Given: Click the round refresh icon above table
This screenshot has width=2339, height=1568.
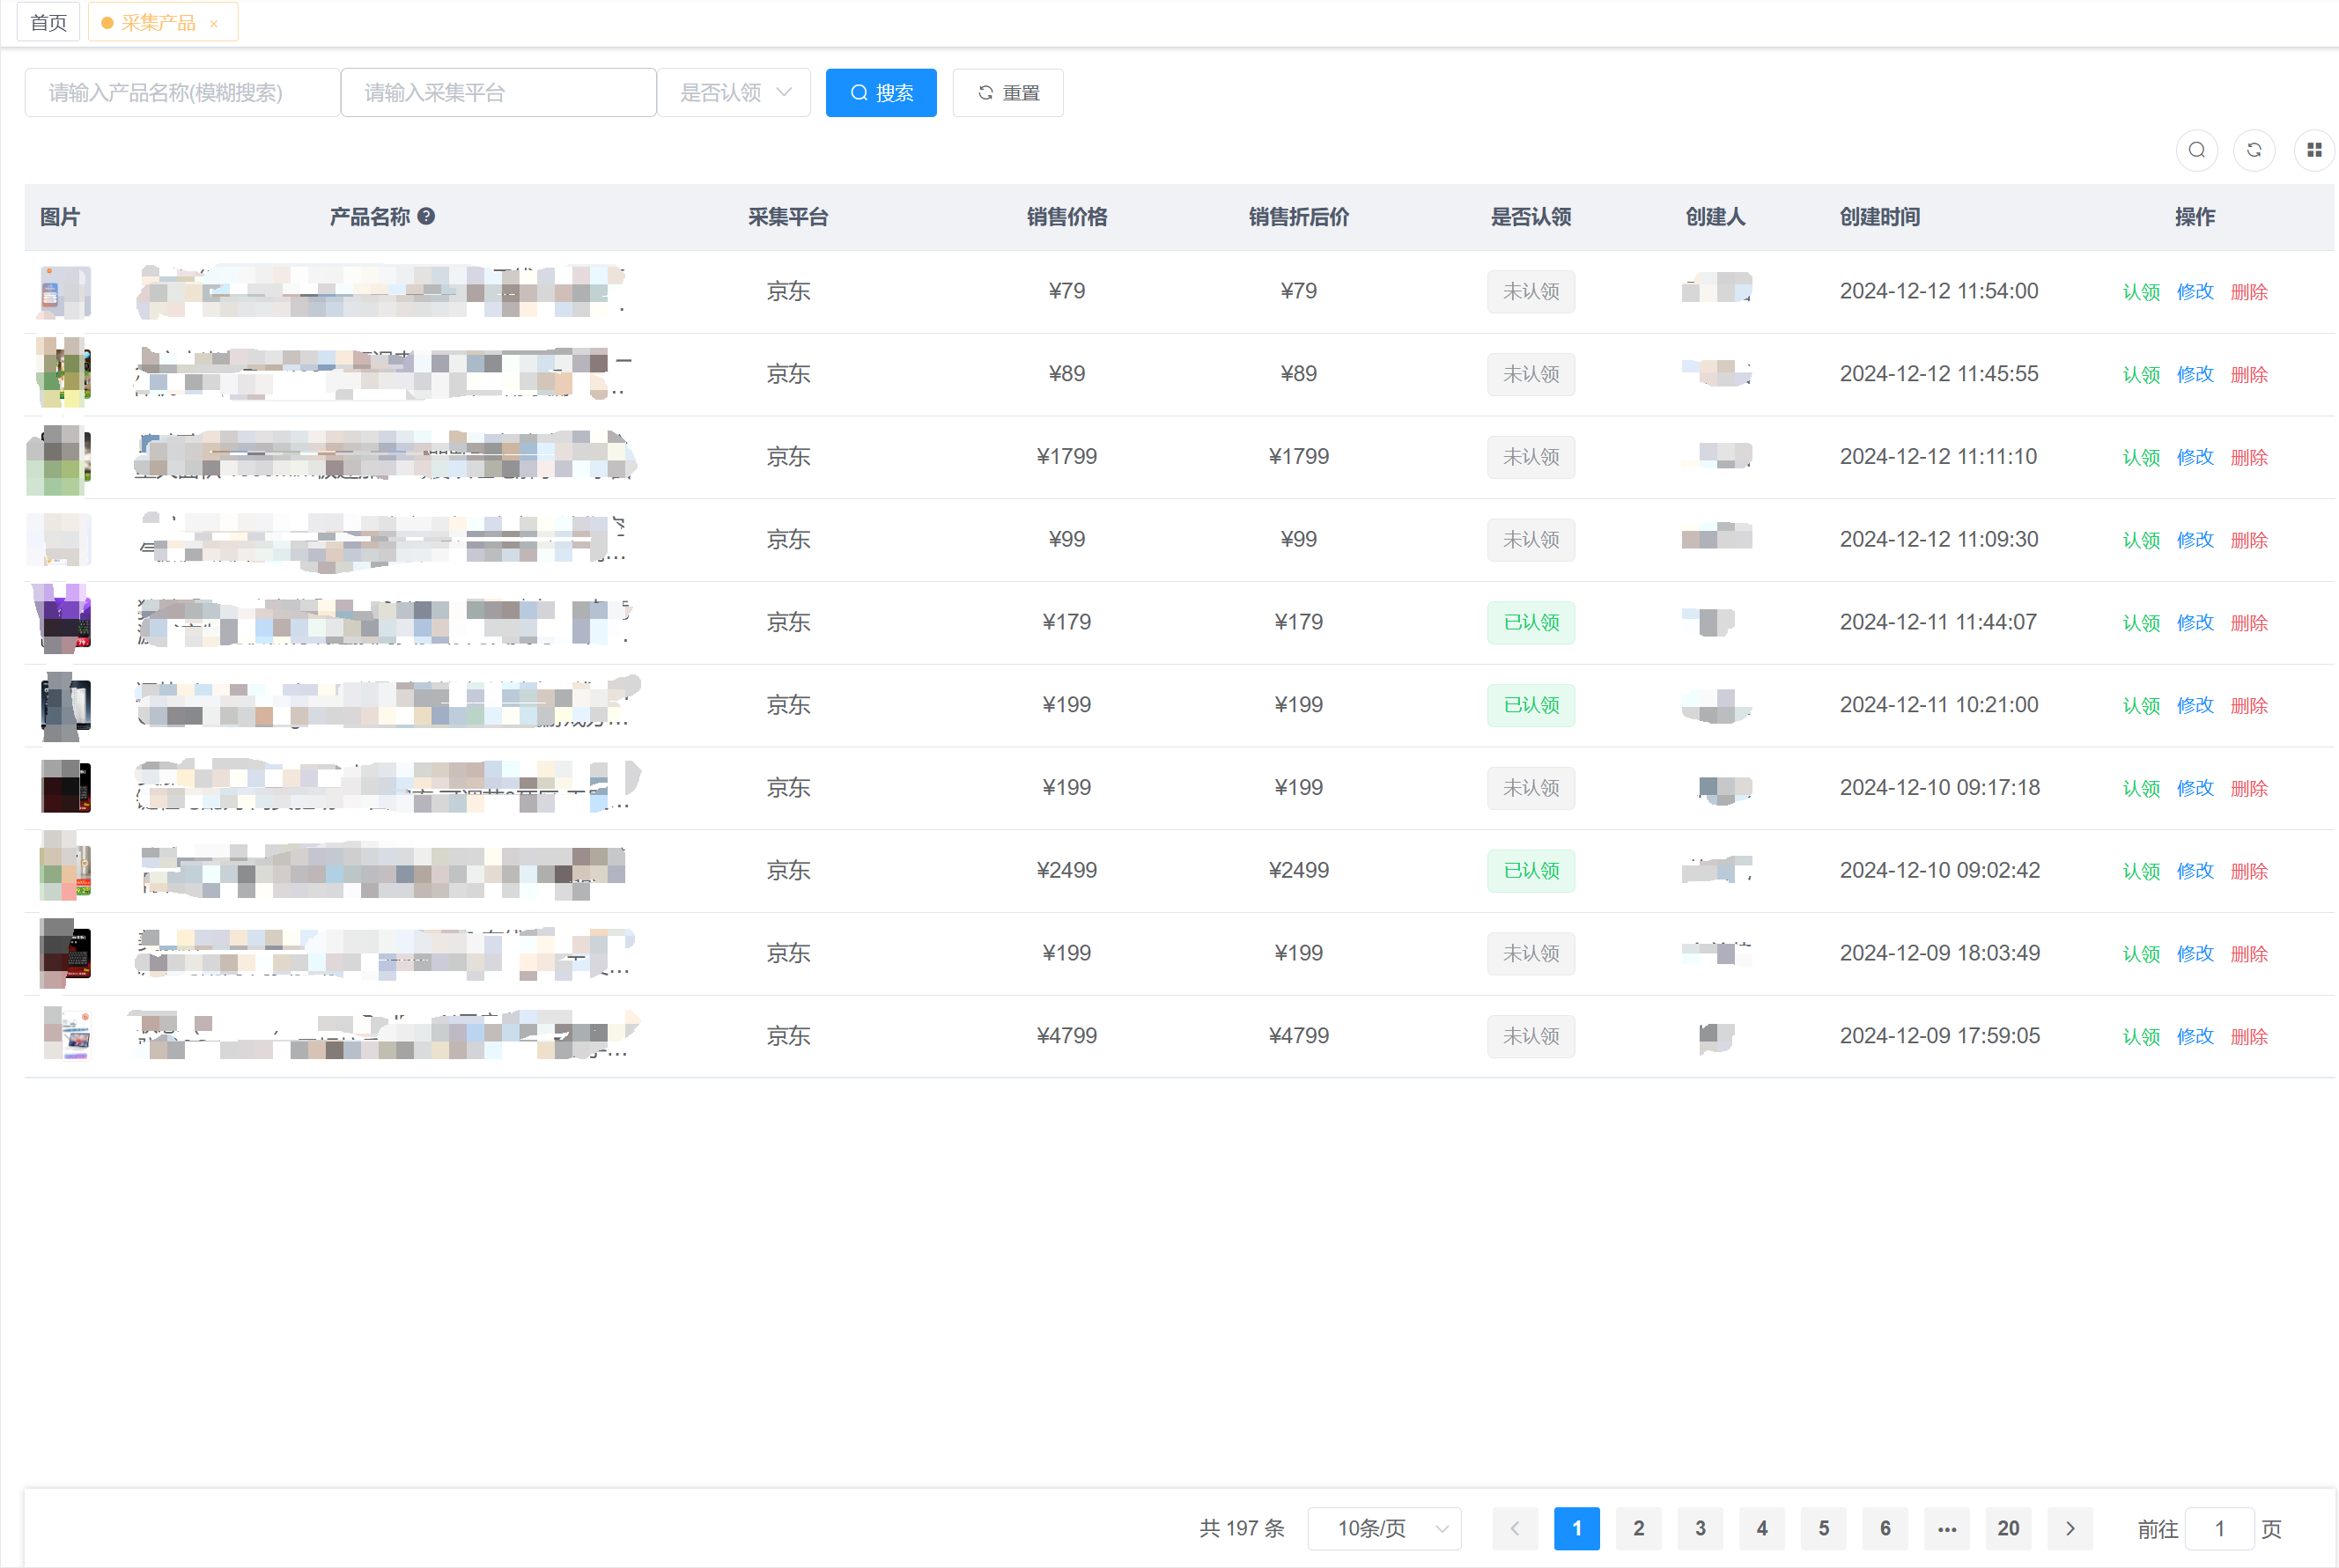Looking at the screenshot, I should click(2254, 150).
